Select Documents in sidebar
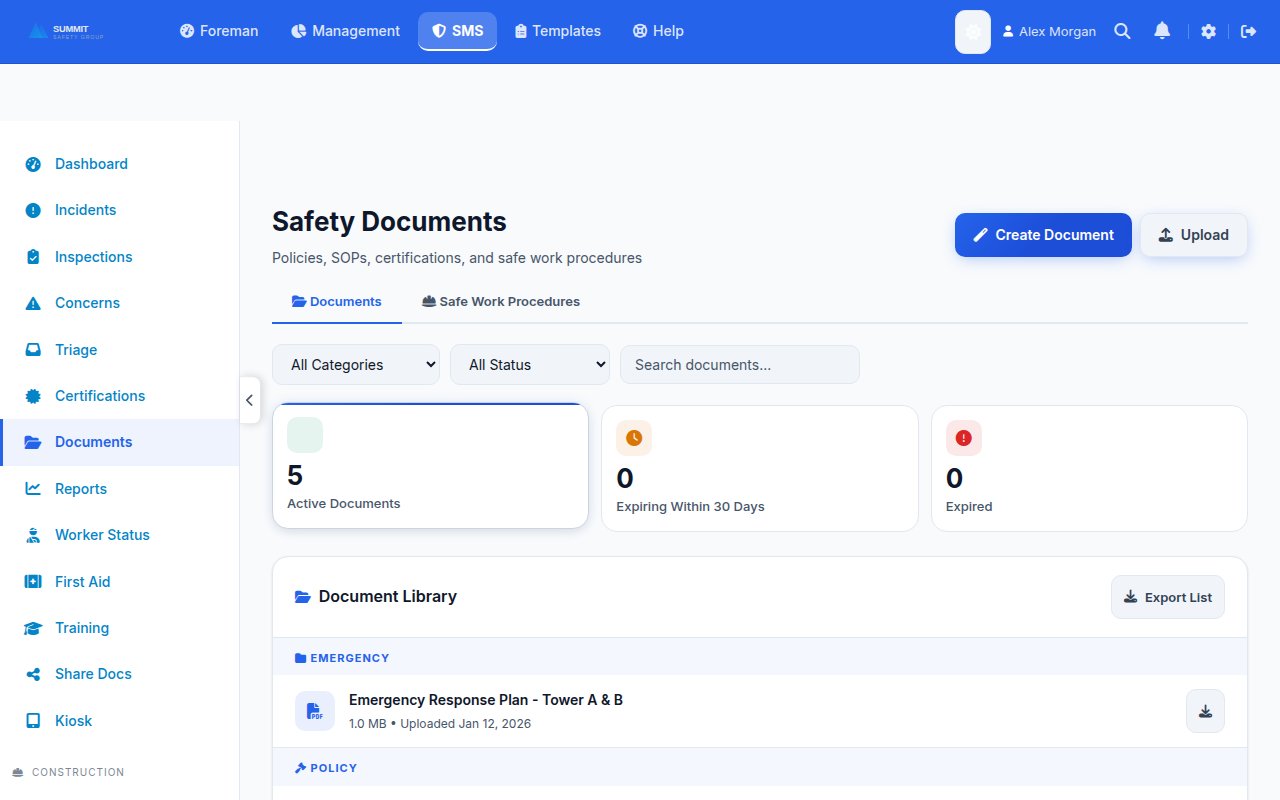This screenshot has height=800, width=1280. pos(120,442)
